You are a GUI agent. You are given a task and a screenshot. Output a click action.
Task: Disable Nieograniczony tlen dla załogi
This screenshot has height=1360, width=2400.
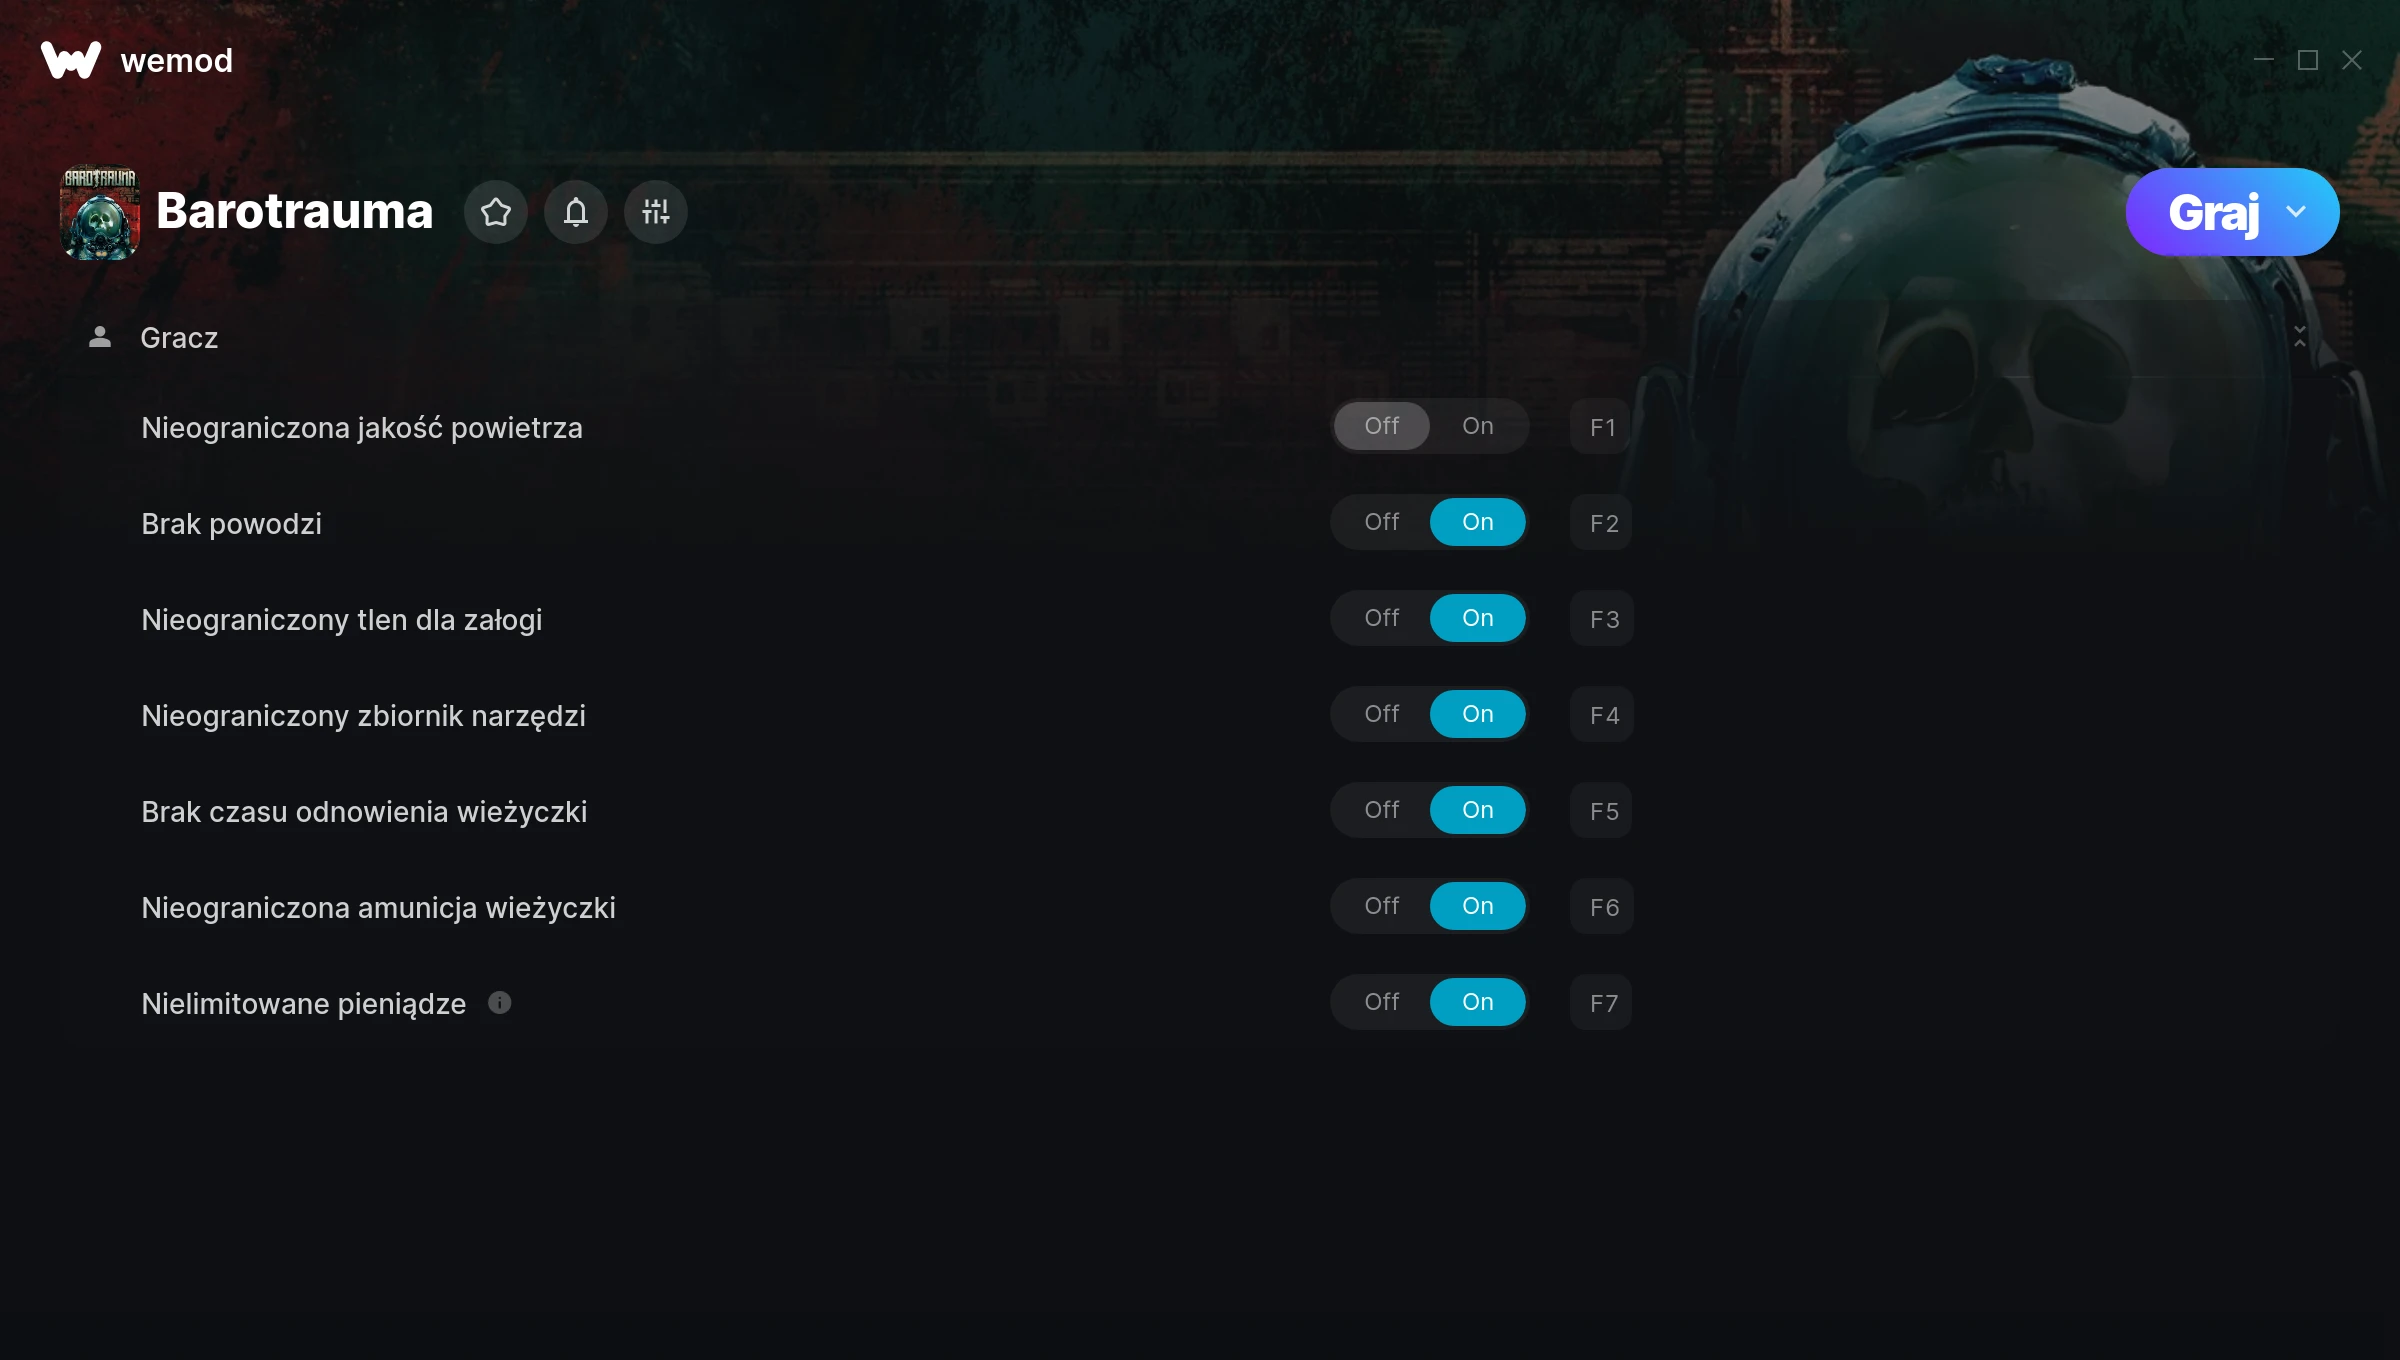1382,618
